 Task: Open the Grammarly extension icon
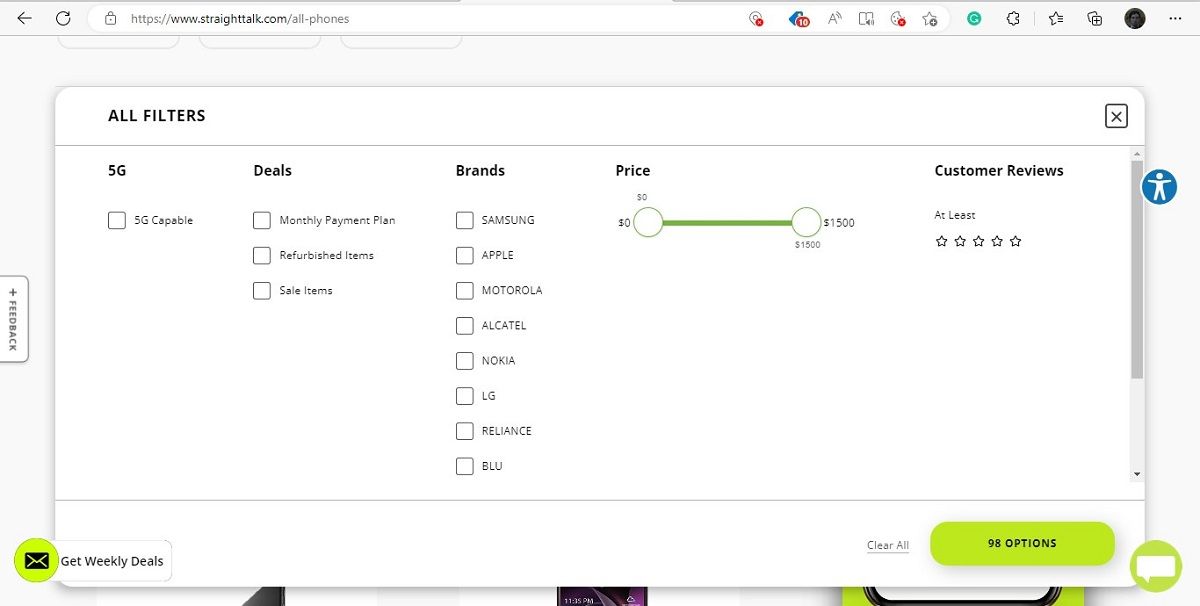(973, 18)
